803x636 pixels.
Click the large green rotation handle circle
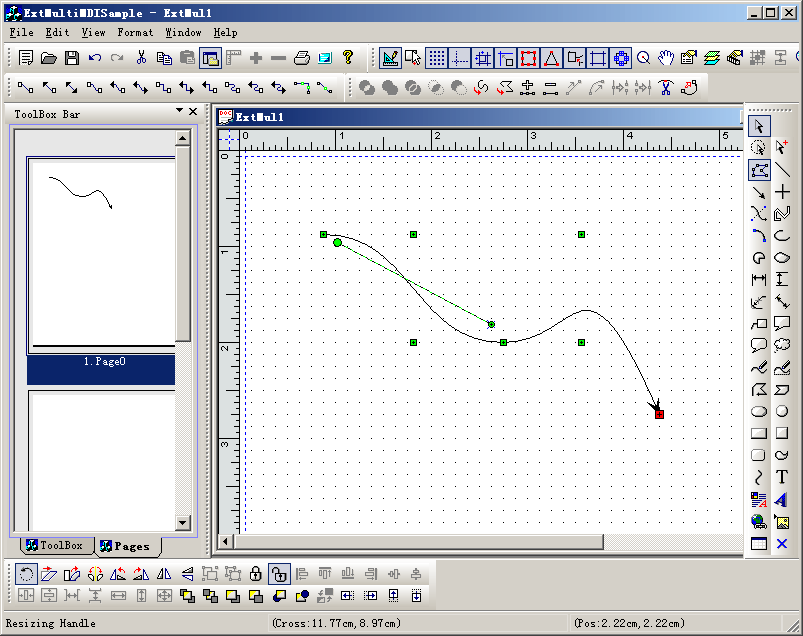coord(337,243)
